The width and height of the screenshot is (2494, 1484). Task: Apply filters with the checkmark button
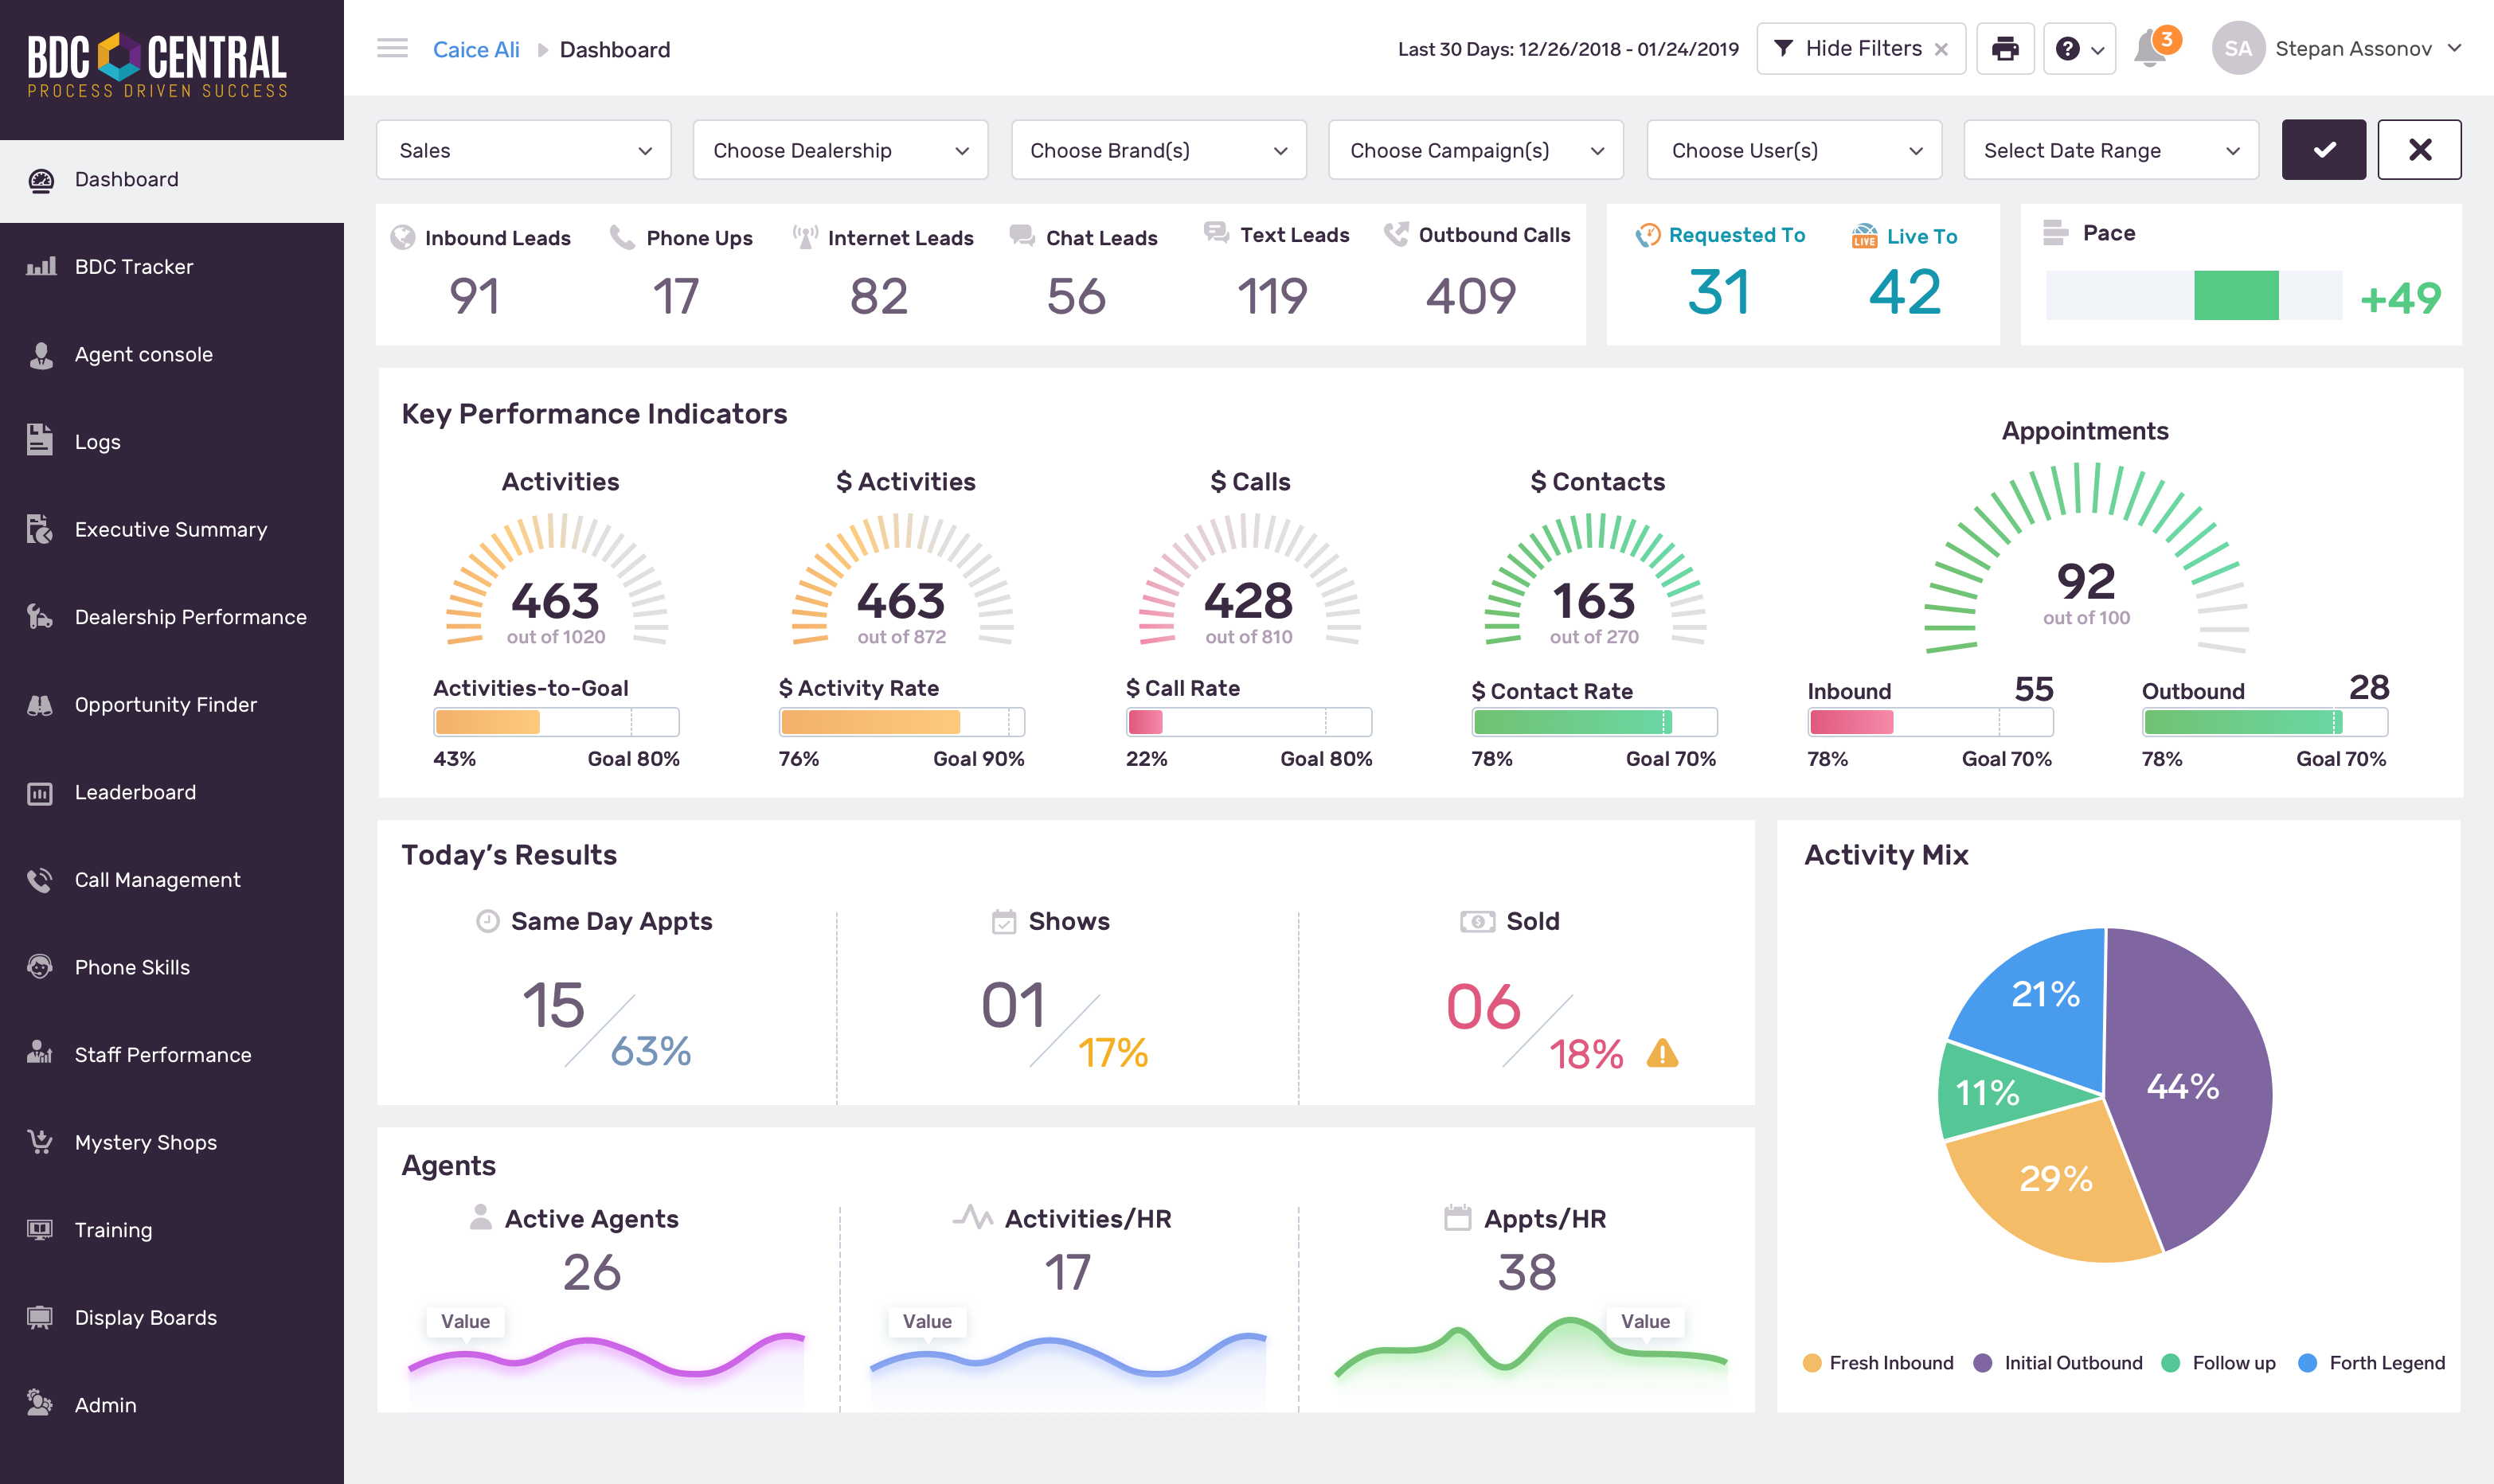click(2323, 150)
